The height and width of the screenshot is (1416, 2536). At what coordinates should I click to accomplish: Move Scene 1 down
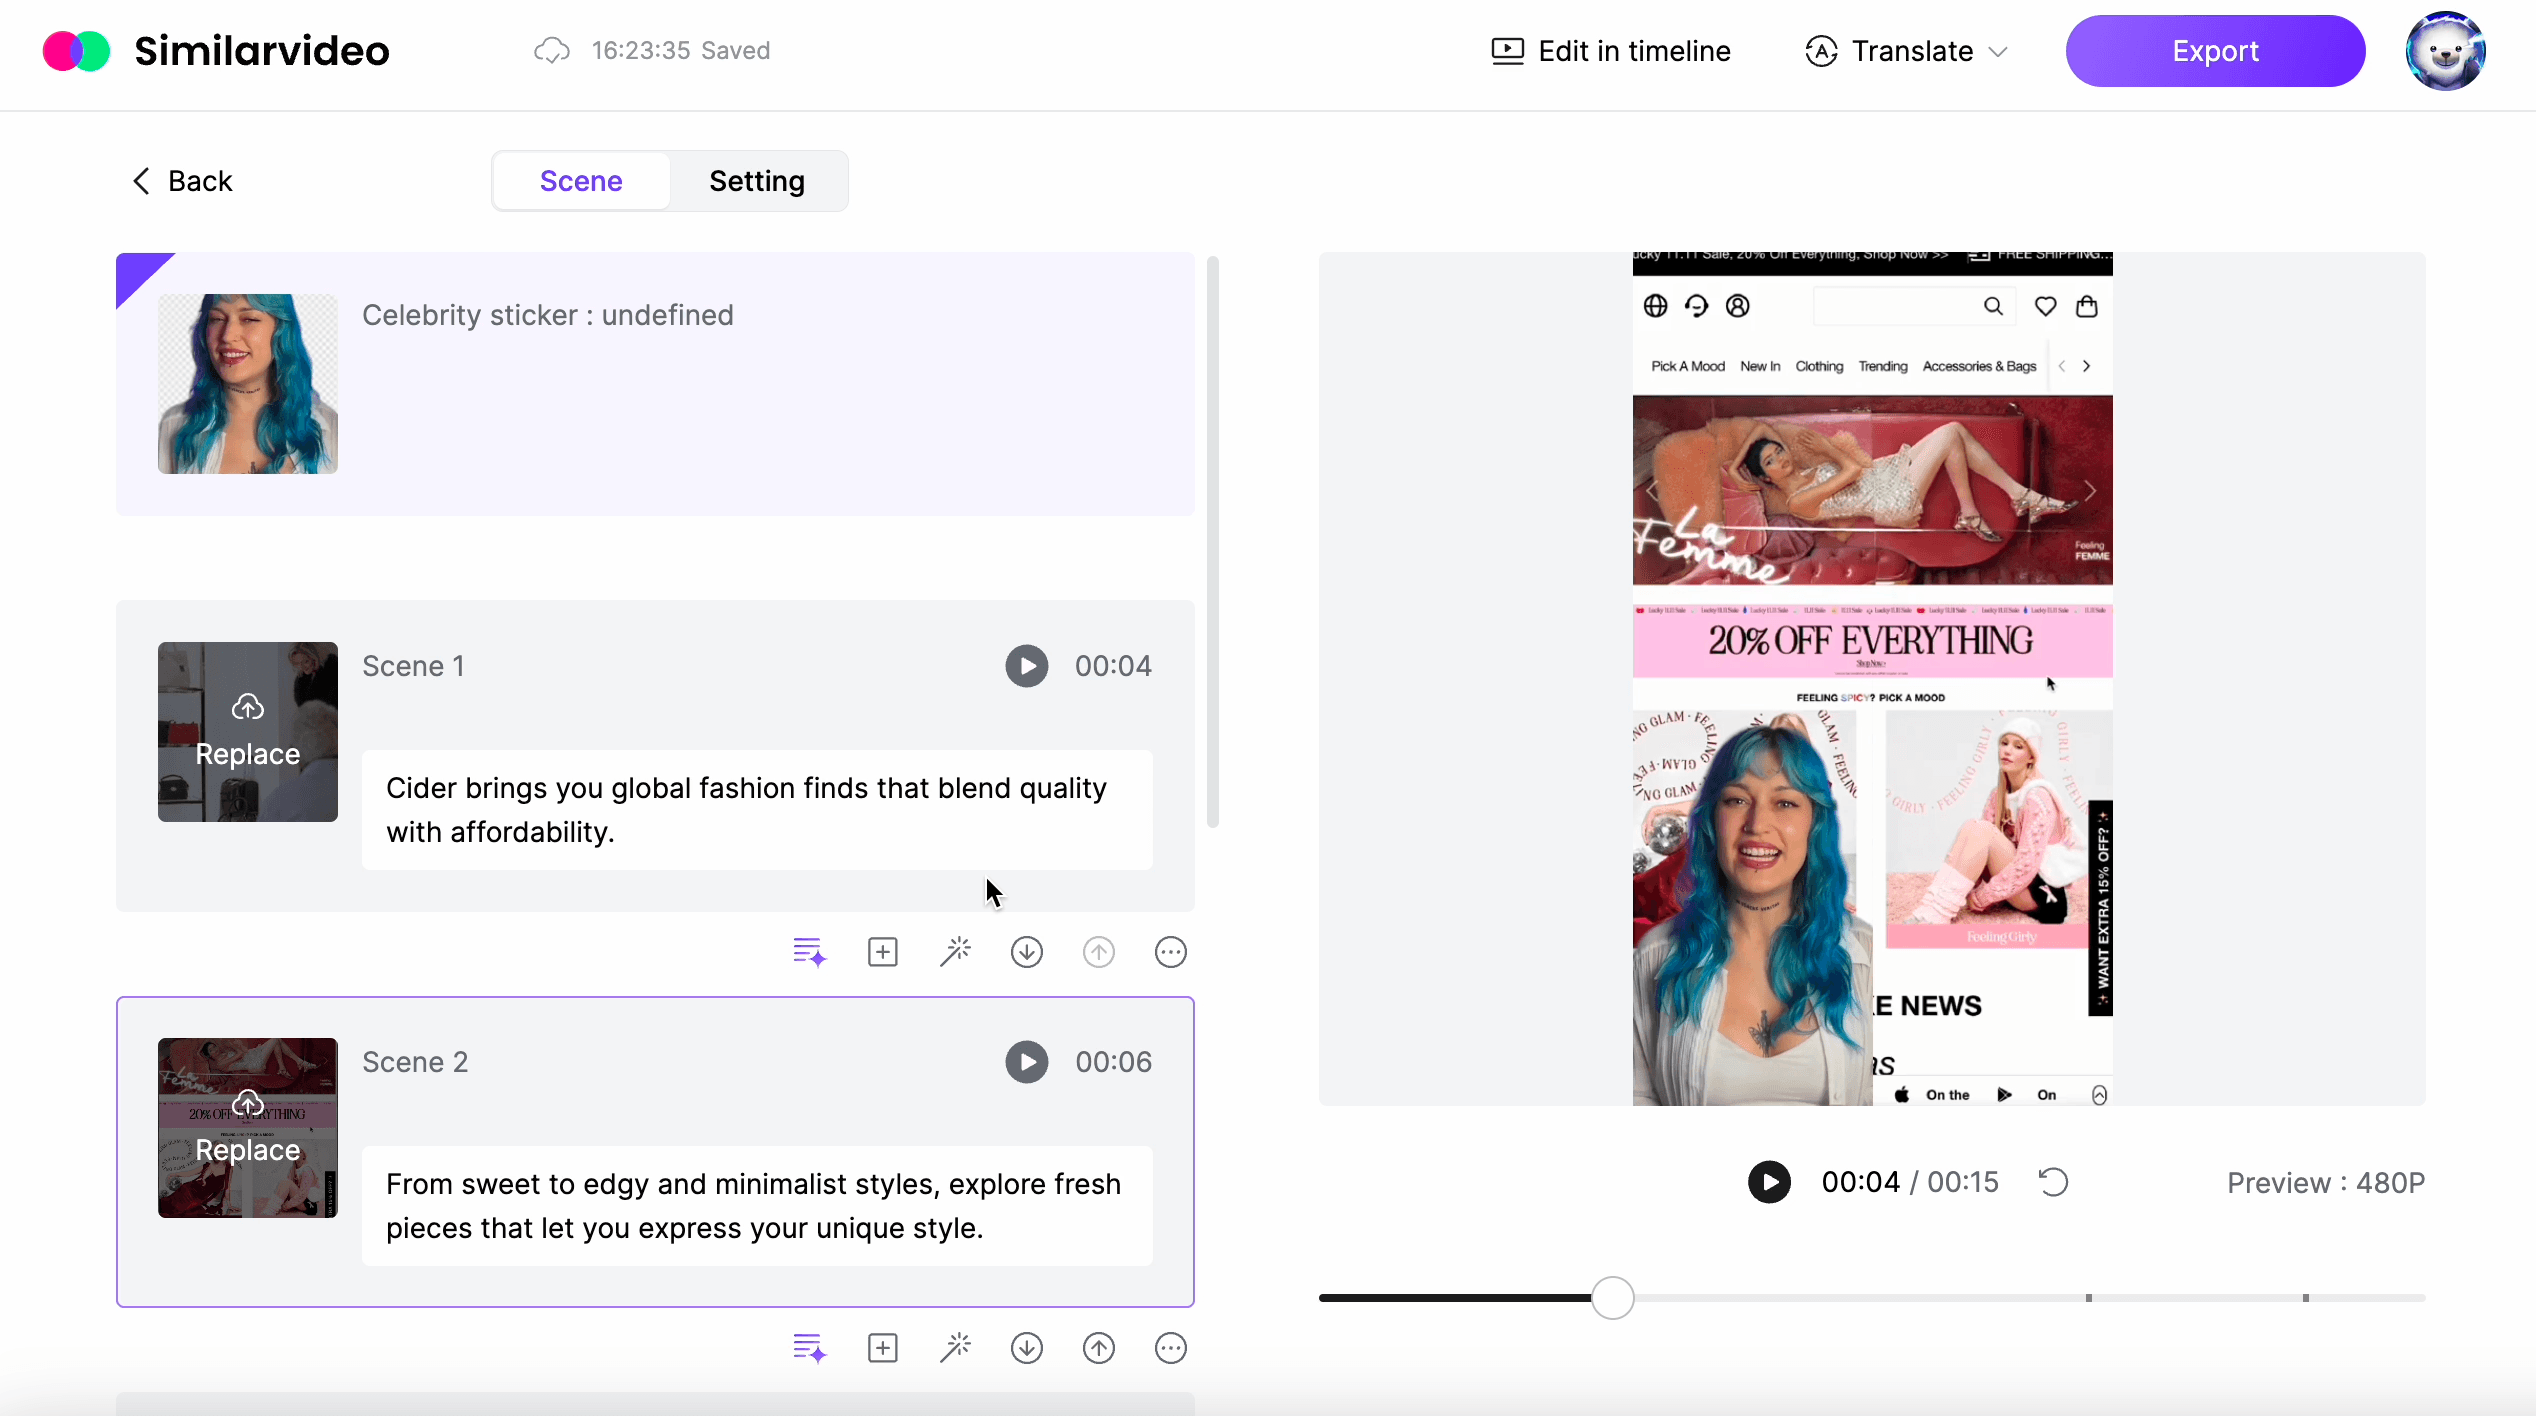click(1027, 952)
